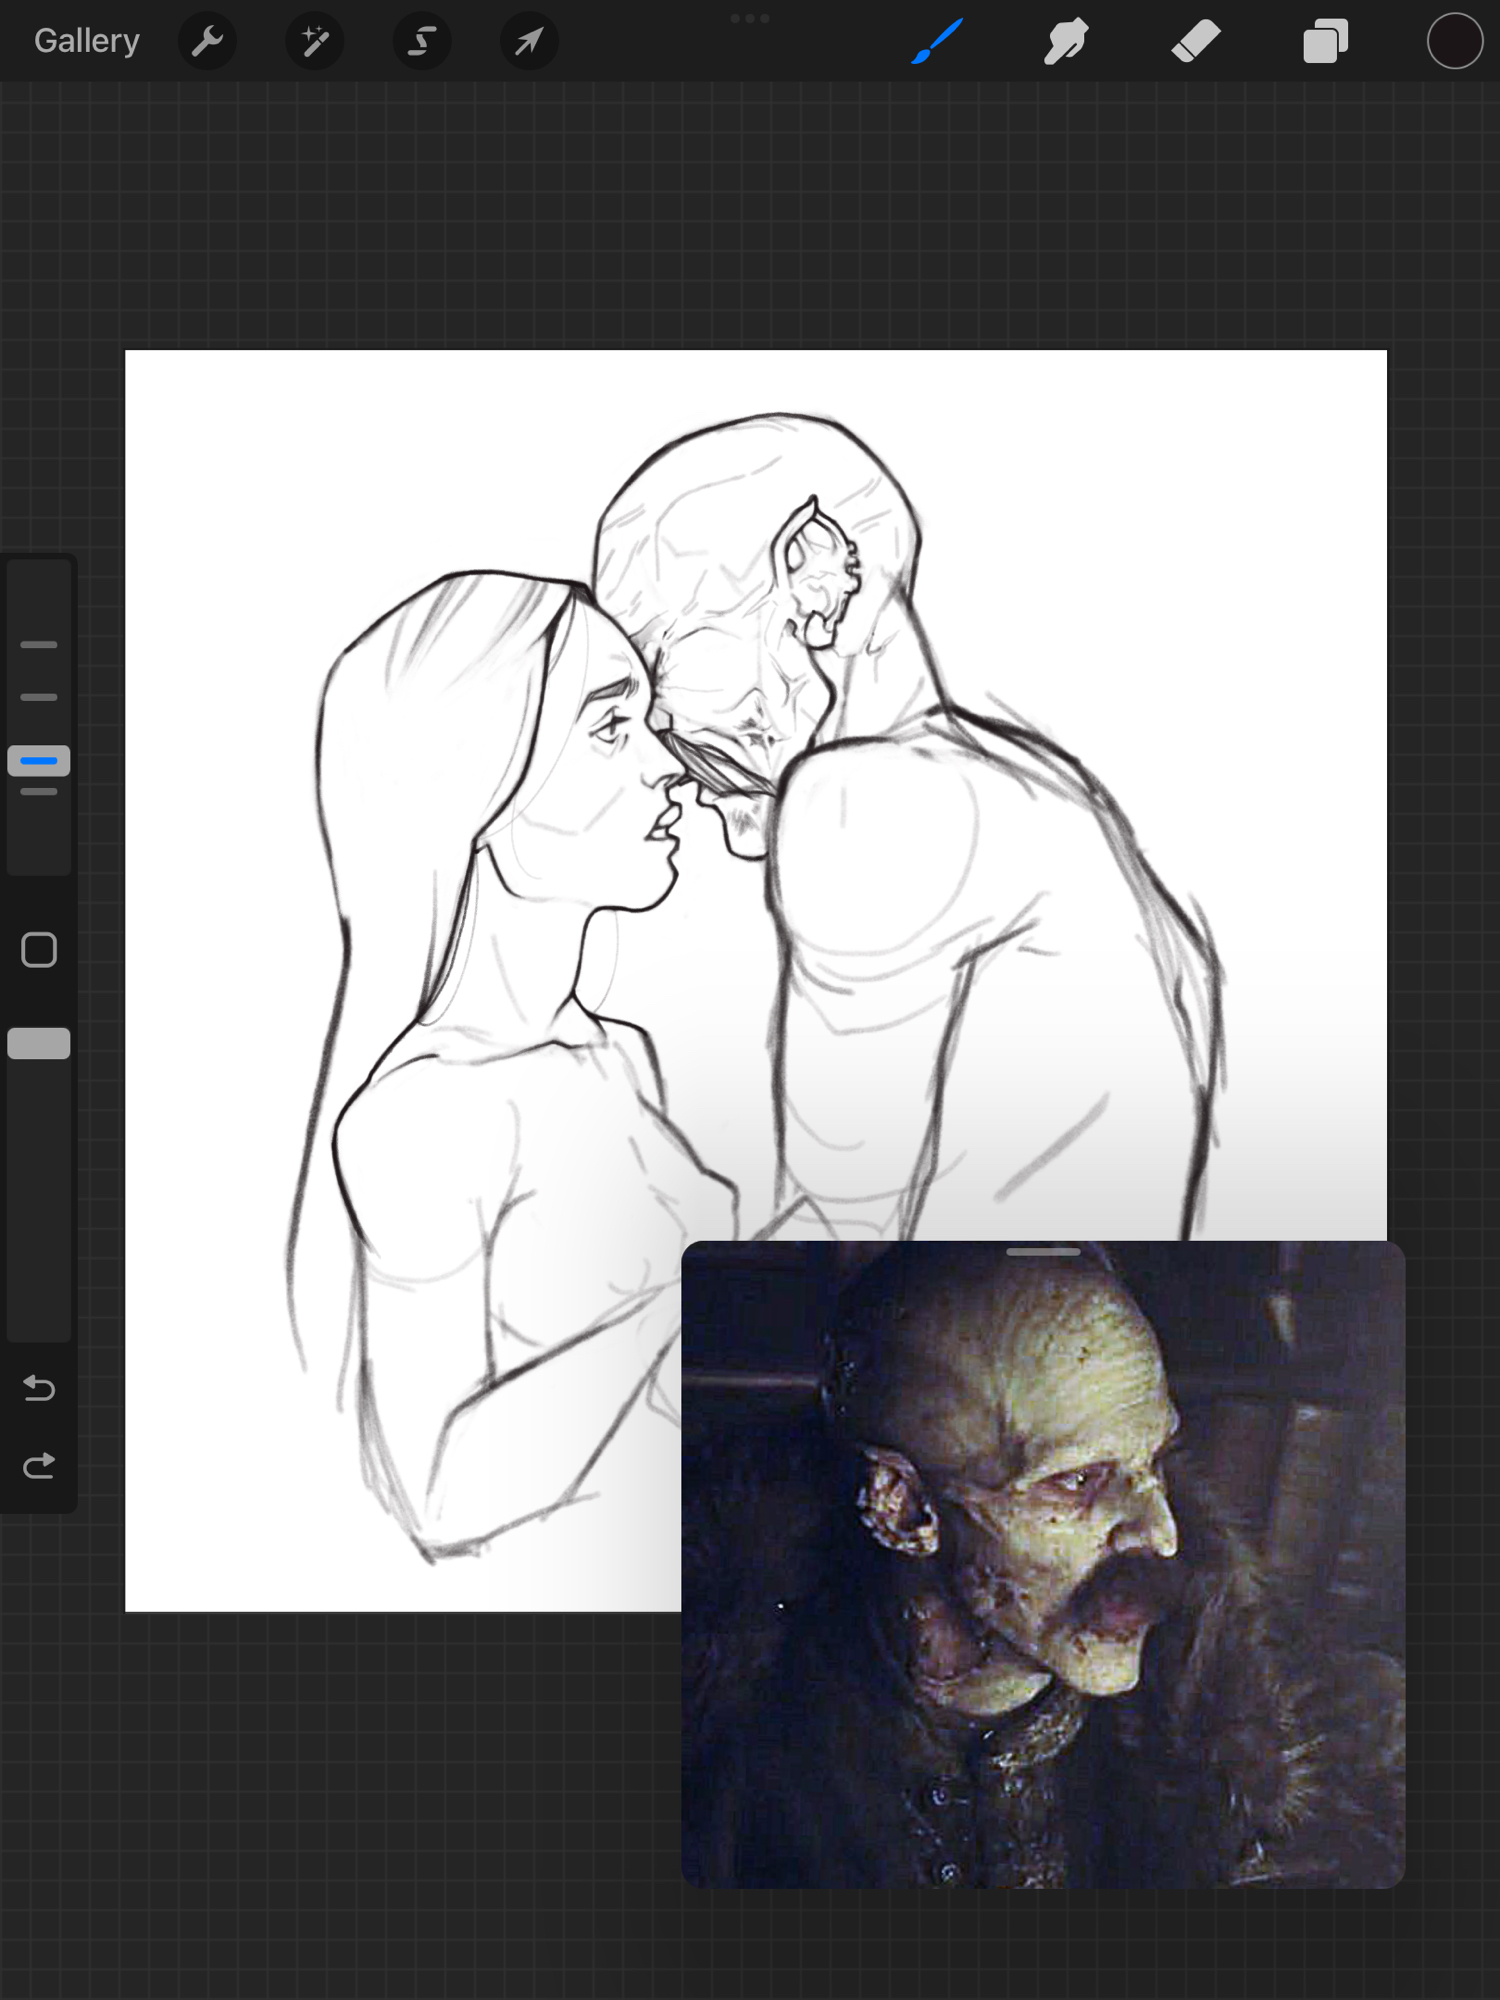Click the topmost notch on brush size slider
Viewport: 1500px width, 2000px height.
(x=39, y=645)
